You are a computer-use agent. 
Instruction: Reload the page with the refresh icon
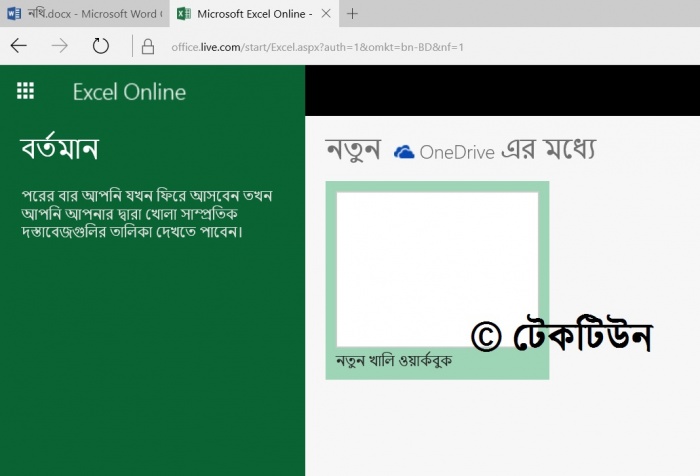(100, 46)
